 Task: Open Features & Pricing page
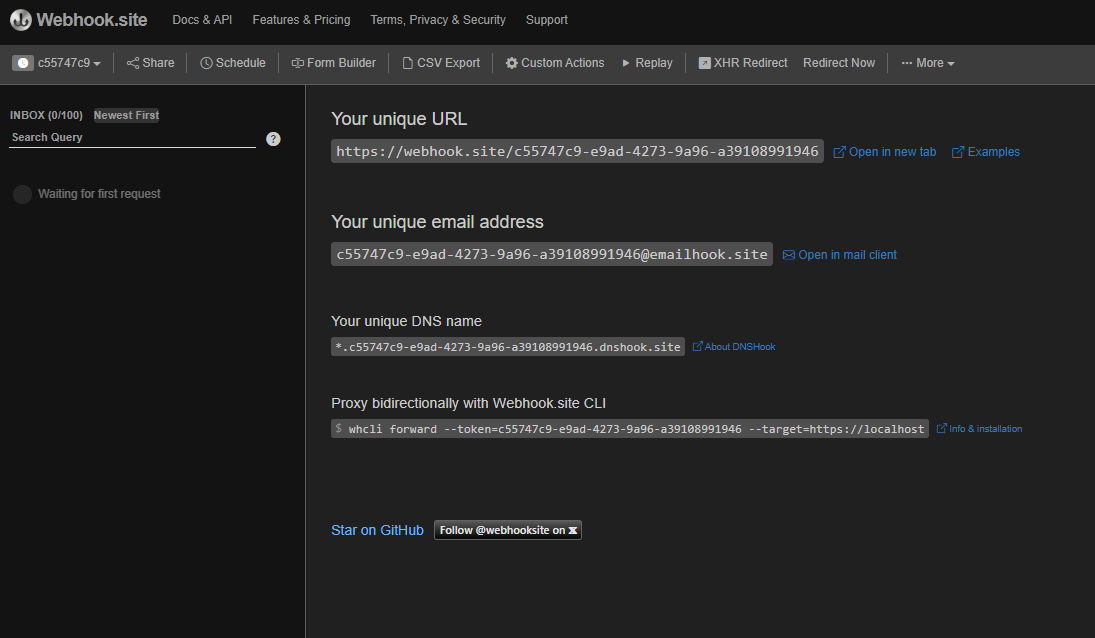[x=302, y=20]
